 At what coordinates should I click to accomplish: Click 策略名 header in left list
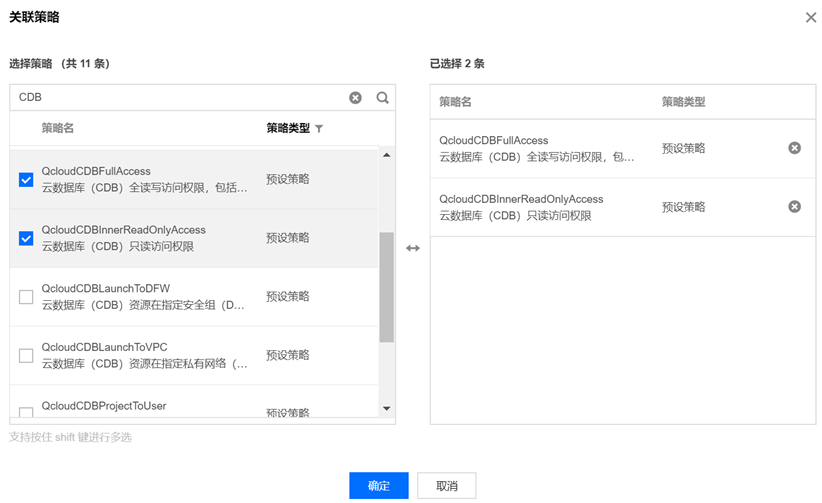tap(58, 128)
